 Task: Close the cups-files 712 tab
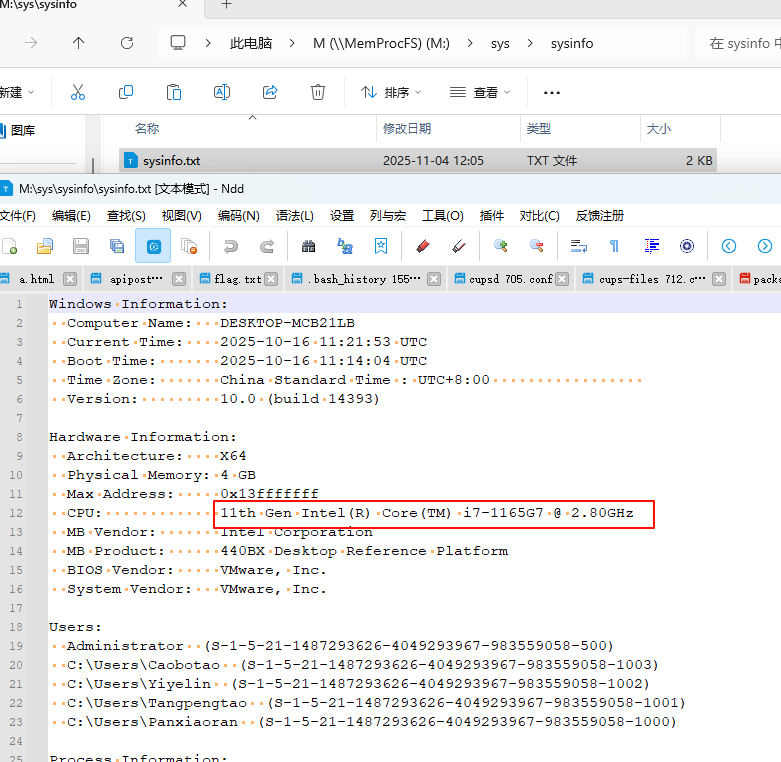[x=719, y=279]
